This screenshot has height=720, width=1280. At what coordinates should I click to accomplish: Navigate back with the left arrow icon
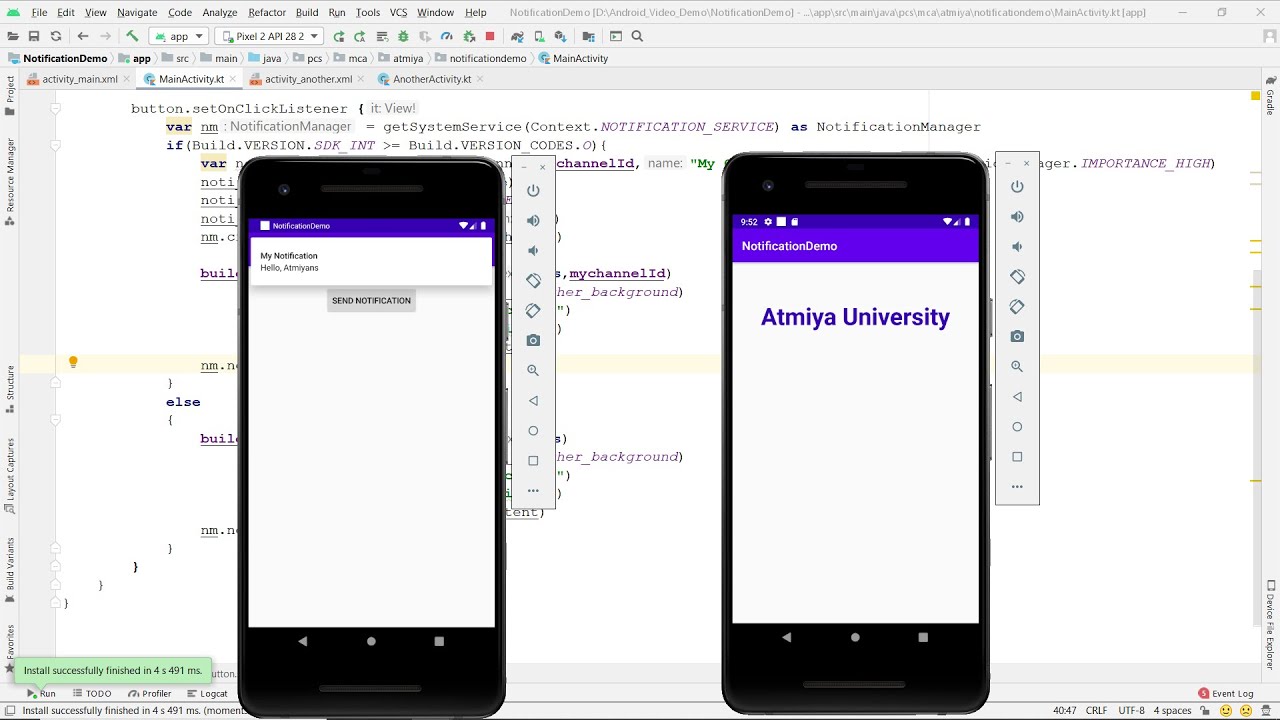point(83,36)
